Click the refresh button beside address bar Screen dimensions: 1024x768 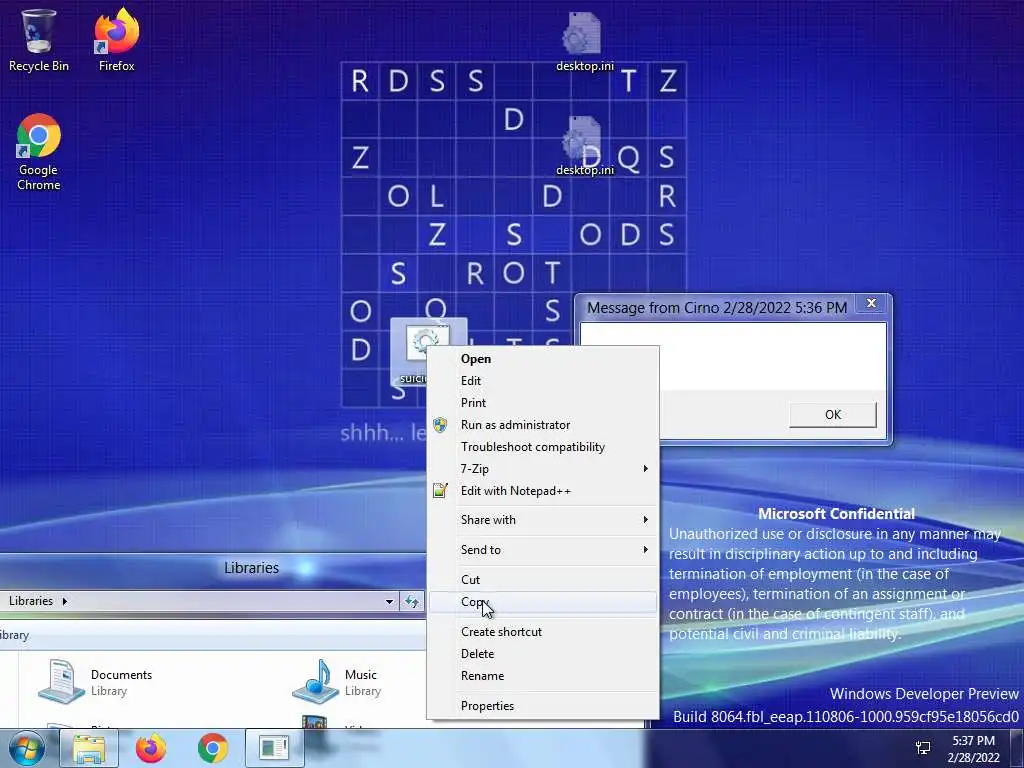(x=411, y=601)
